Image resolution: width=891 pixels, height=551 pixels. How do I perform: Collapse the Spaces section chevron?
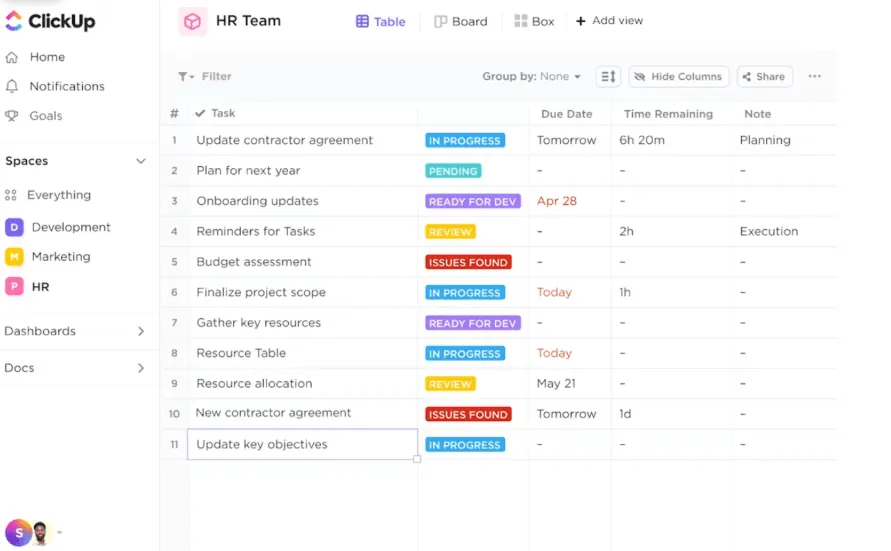[141, 161]
